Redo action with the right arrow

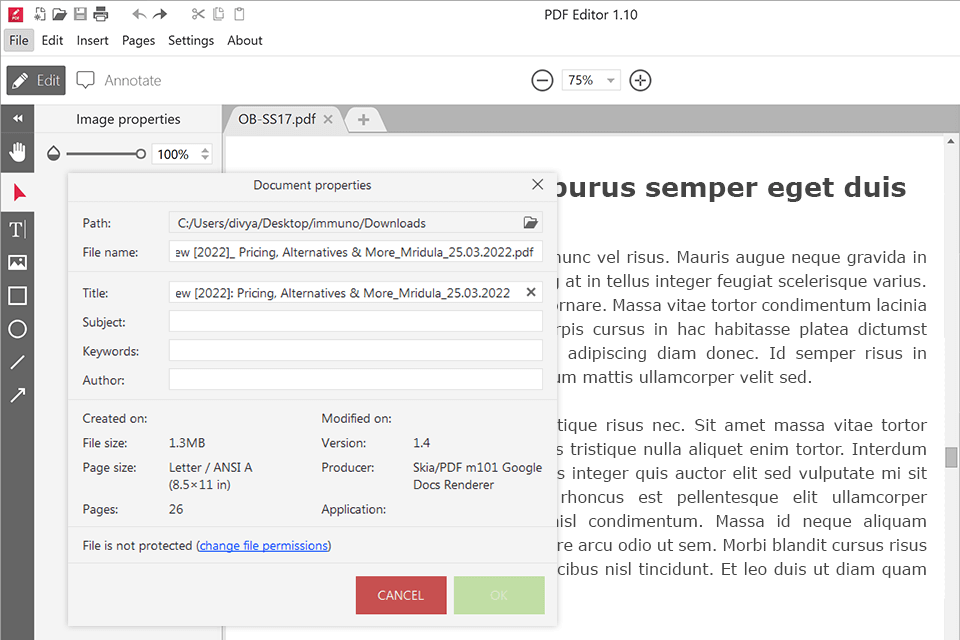click(160, 13)
